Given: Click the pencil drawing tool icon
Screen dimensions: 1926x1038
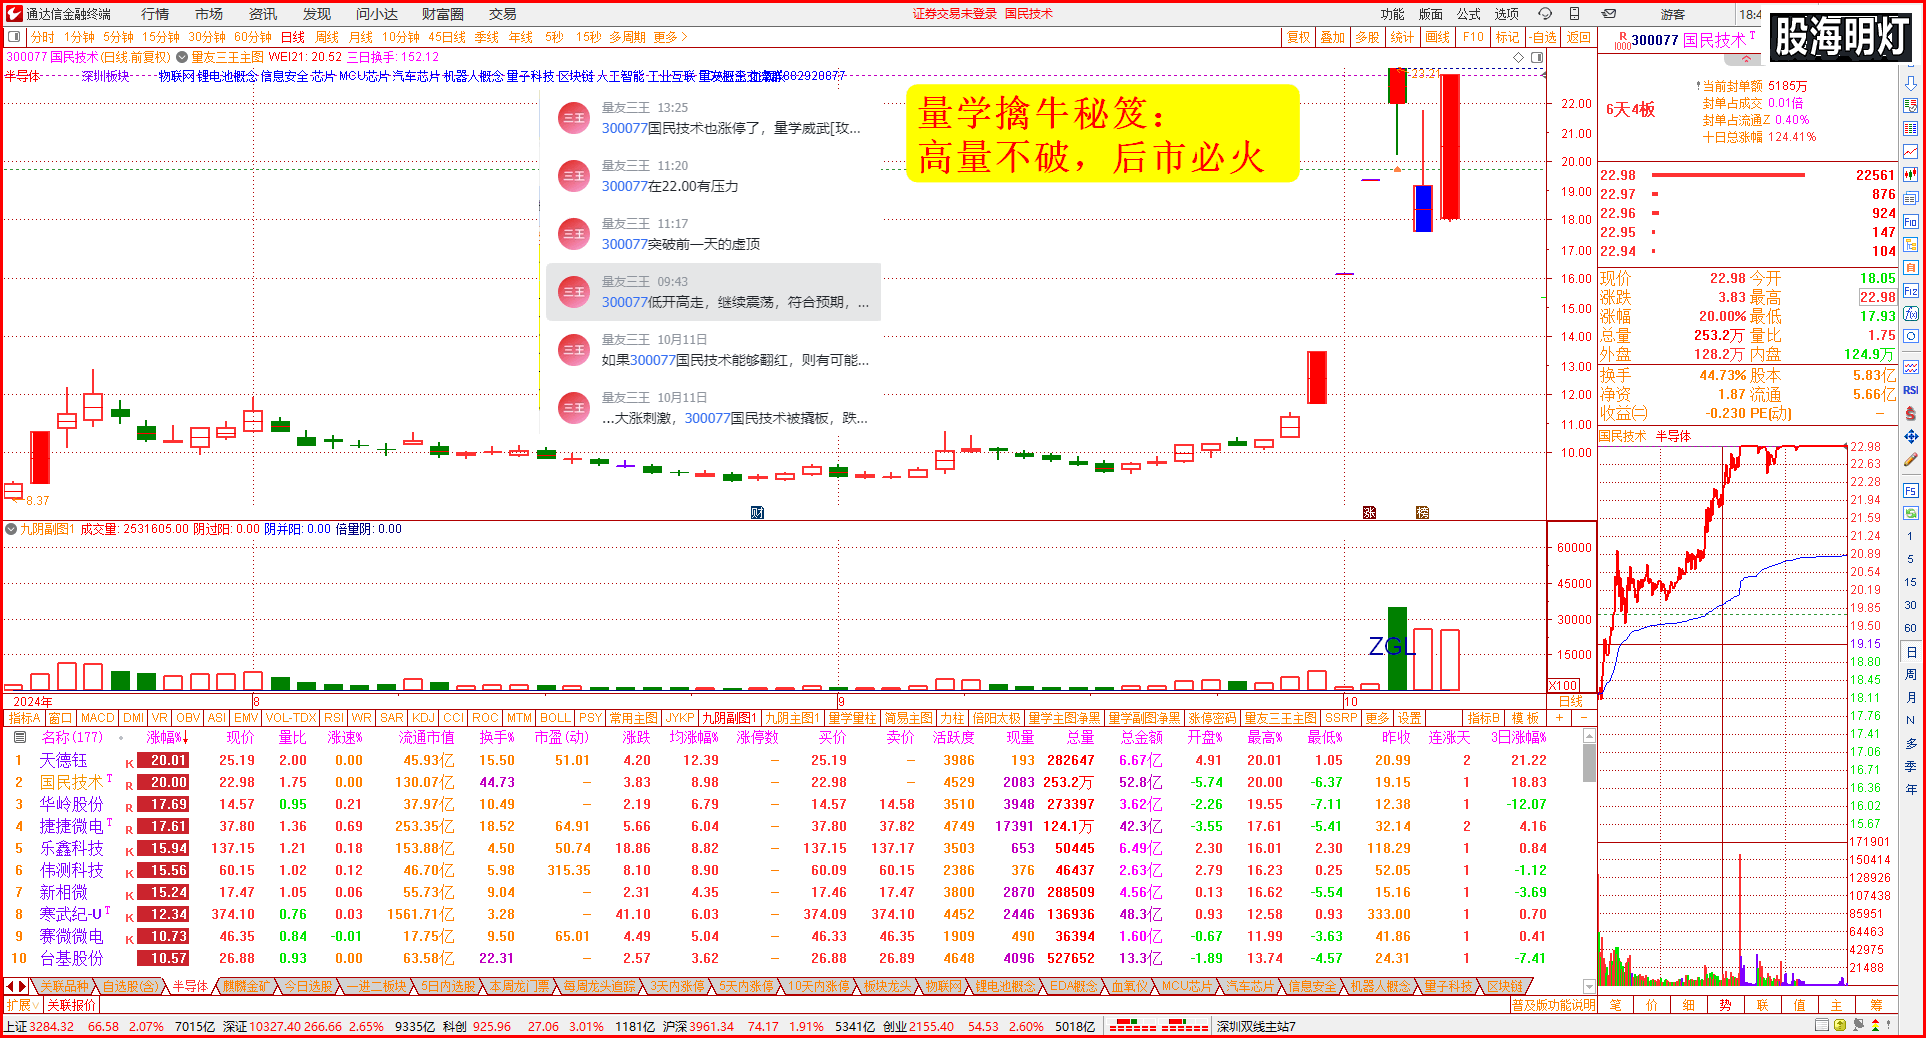Looking at the screenshot, I should [x=1911, y=460].
